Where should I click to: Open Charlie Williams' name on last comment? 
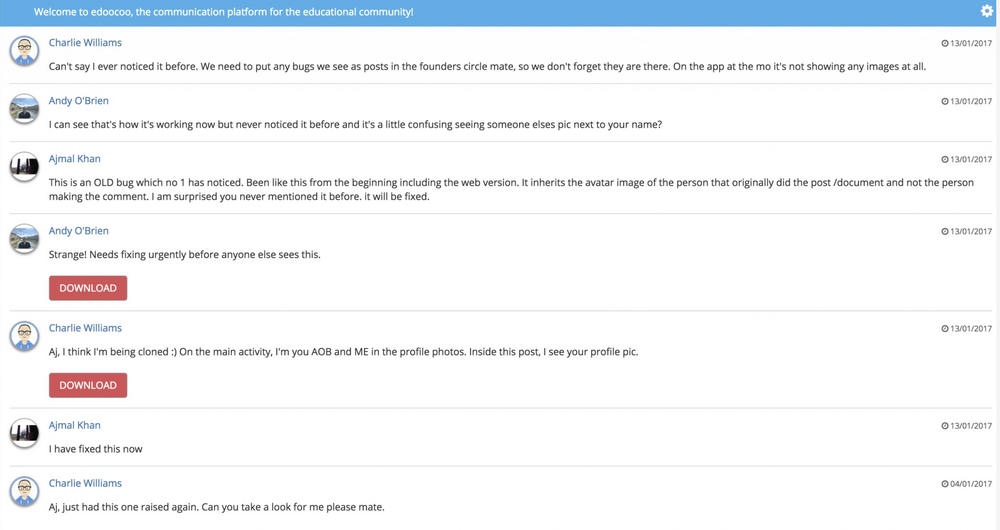(85, 483)
